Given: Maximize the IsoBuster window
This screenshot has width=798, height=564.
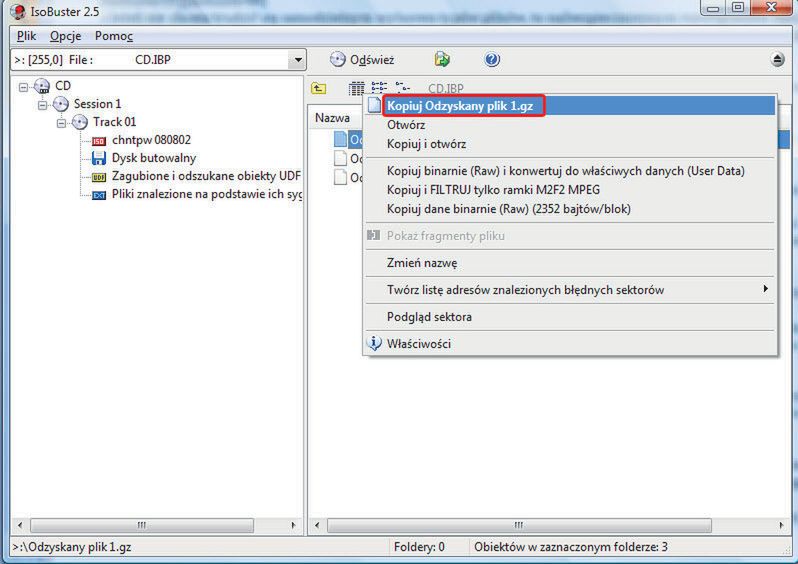Looking at the screenshot, I should click(738, 8).
